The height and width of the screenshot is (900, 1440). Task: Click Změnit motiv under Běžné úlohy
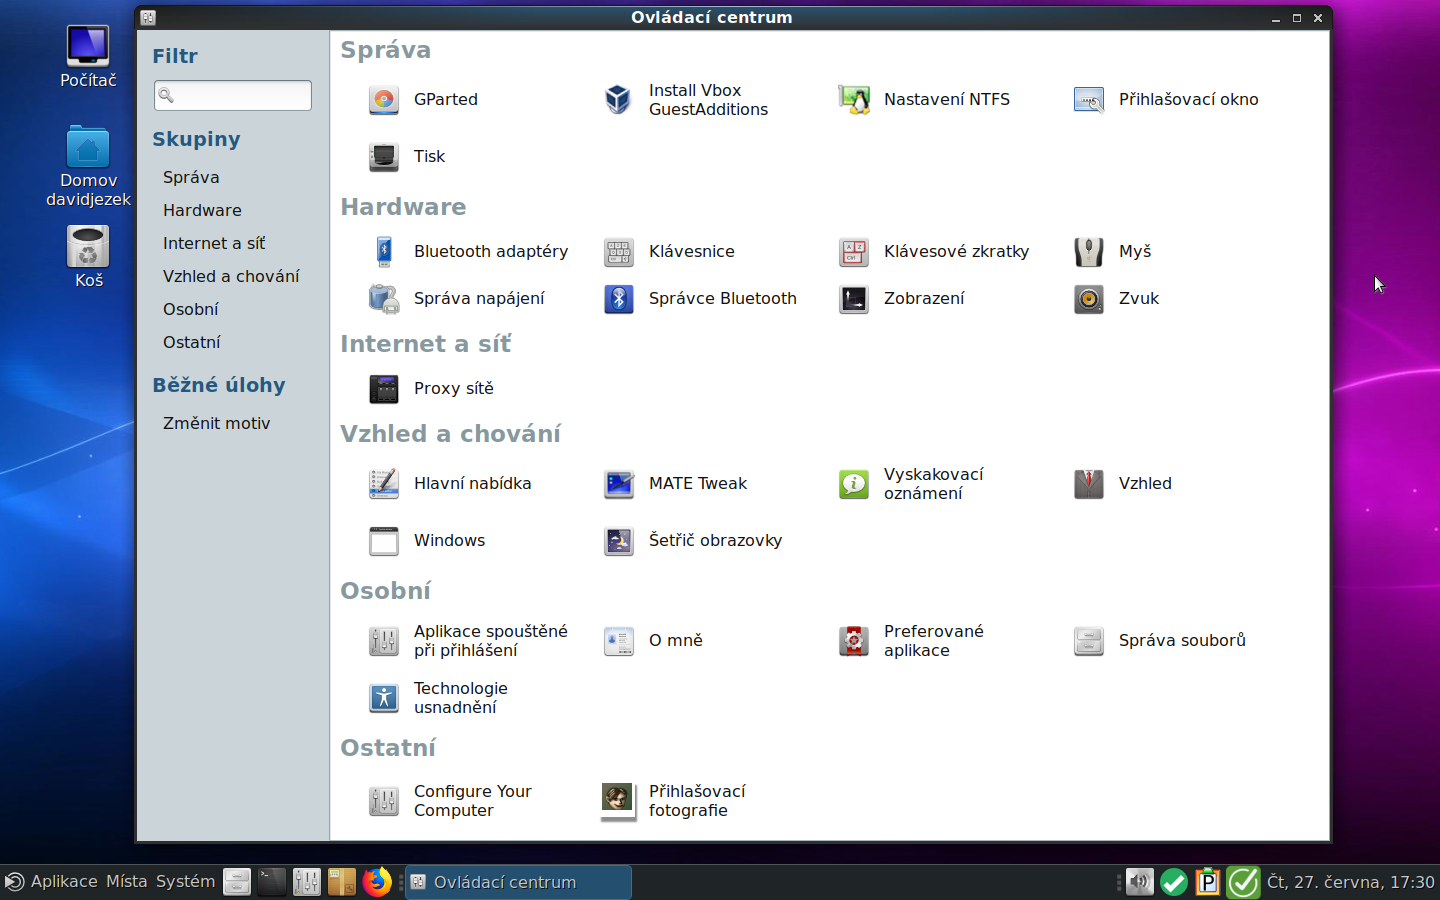tap(217, 423)
